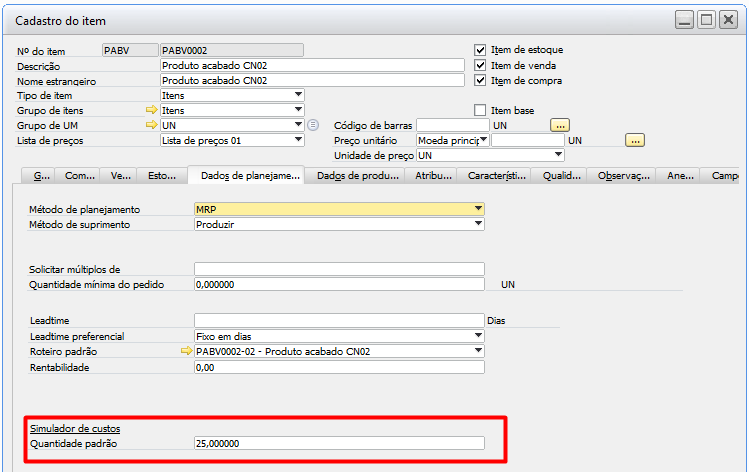Open the Método de suprimento dropdown
Screen dimensions: 749x472
pyautogui.click(x=479, y=225)
